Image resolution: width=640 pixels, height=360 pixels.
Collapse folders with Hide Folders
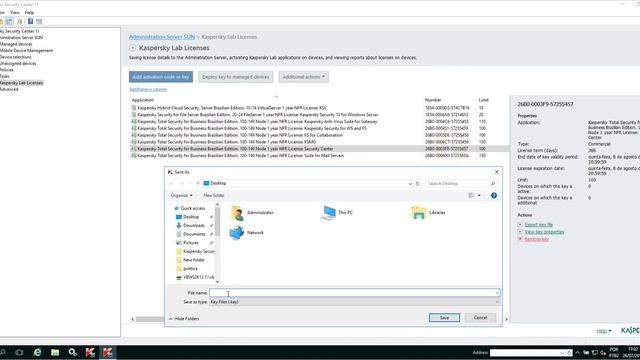pyautogui.click(x=184, y=319)
